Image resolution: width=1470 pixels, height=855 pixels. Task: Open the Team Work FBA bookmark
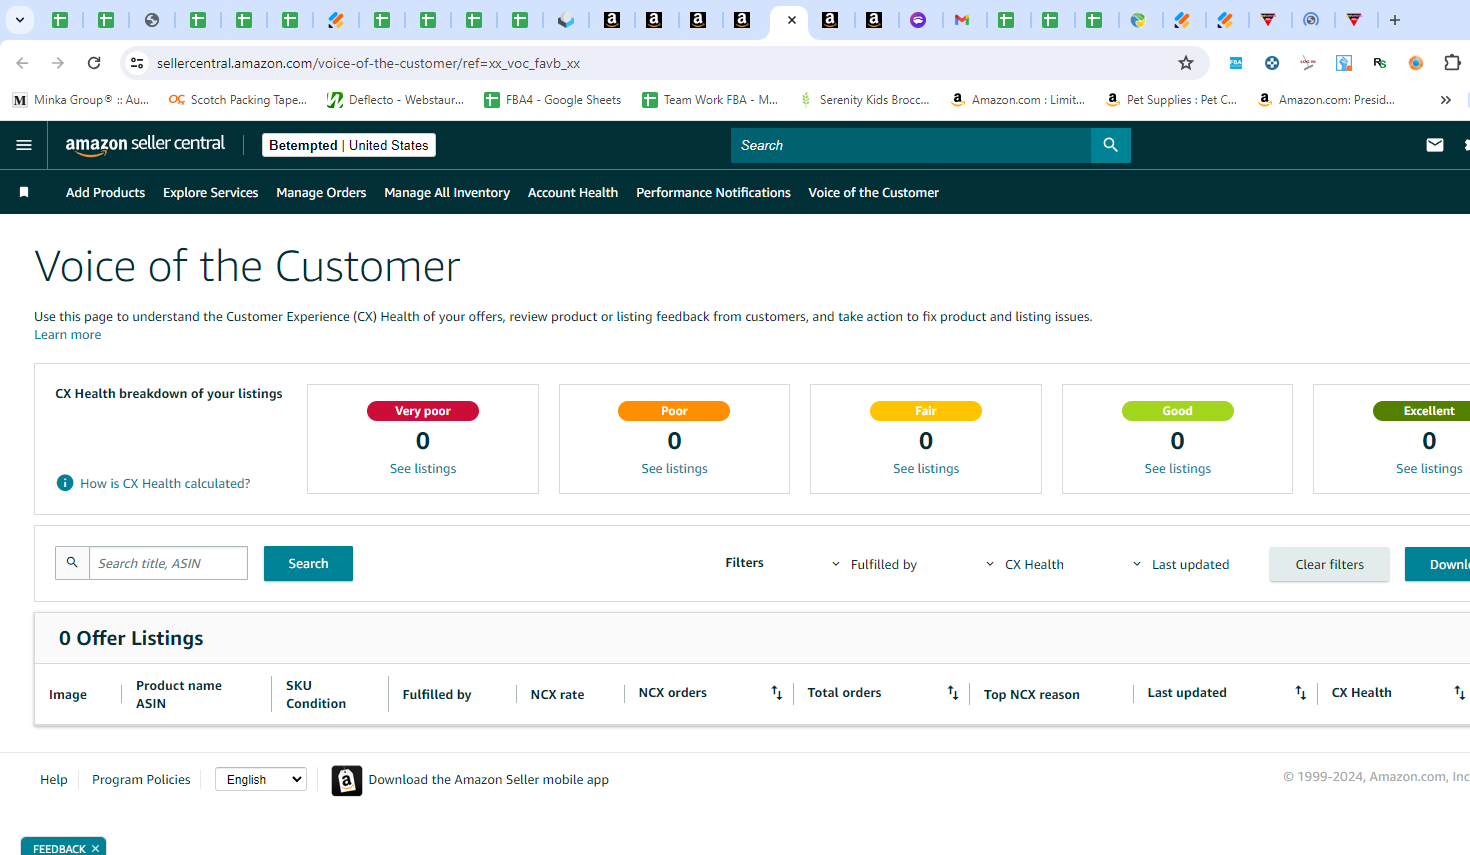pos(710,100)
